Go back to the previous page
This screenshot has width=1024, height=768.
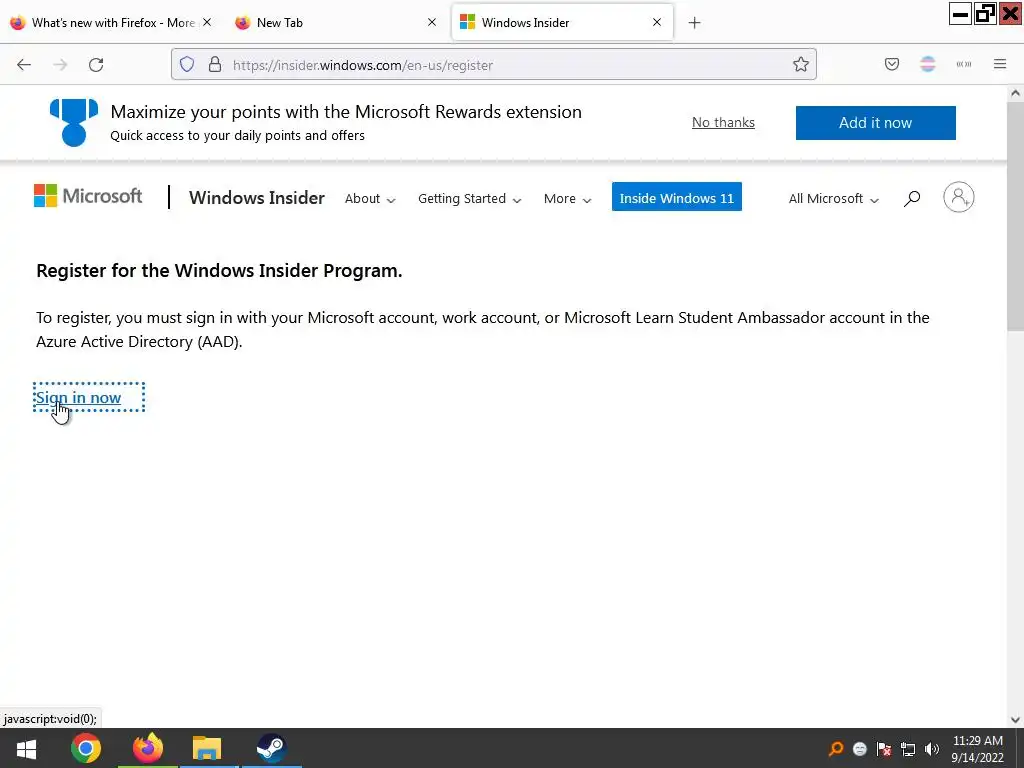(x=24, y=65)
